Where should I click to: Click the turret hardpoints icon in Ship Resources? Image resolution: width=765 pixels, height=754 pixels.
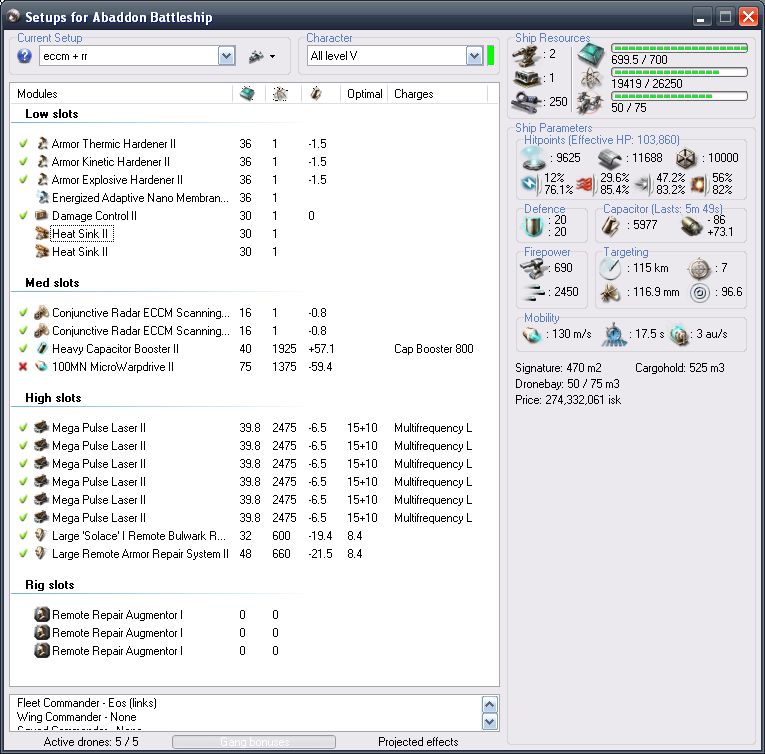tap(526, 55)
